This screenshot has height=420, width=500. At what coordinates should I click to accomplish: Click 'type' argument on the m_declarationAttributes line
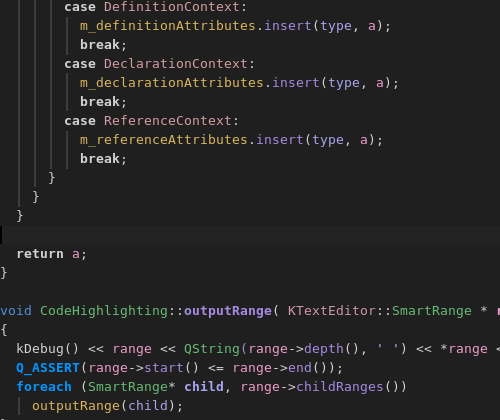tap(344, 84)
